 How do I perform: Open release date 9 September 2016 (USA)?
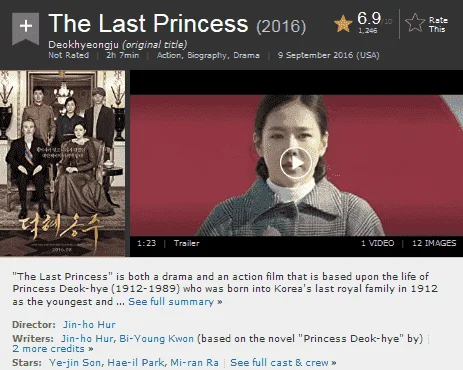(328, 55)
